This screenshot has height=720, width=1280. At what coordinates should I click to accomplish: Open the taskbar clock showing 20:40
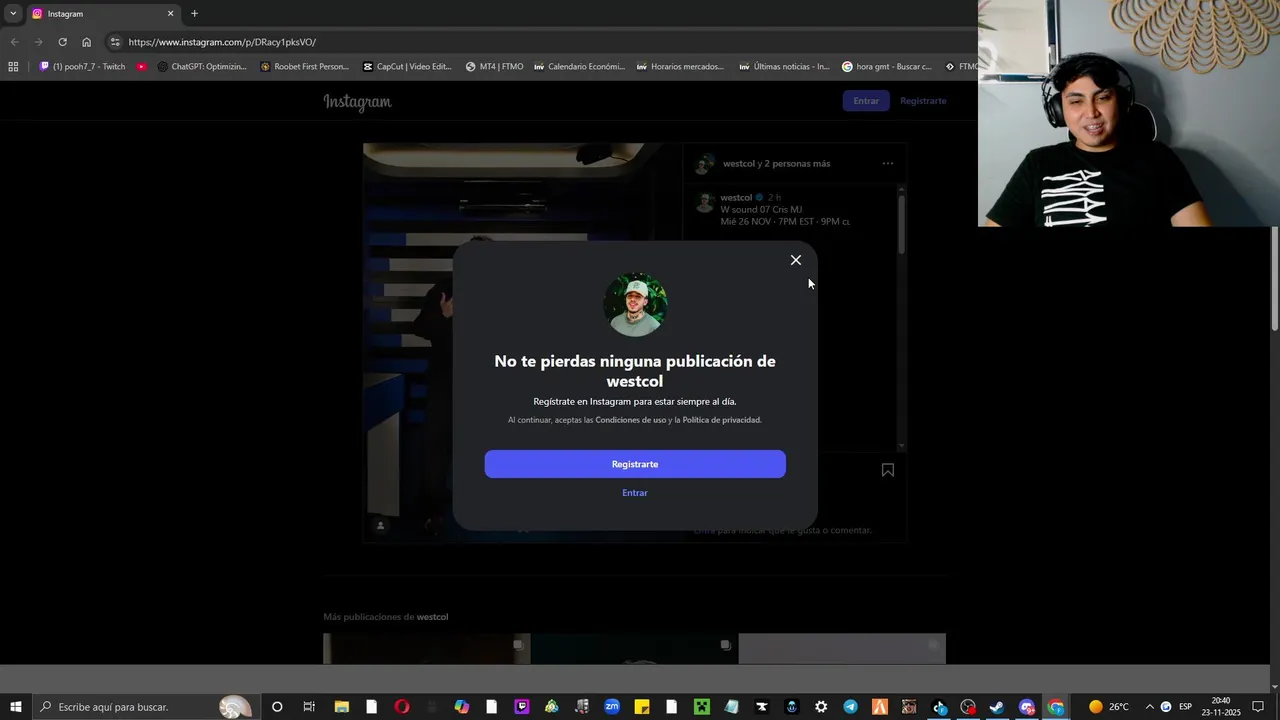tap(1221, 707)
